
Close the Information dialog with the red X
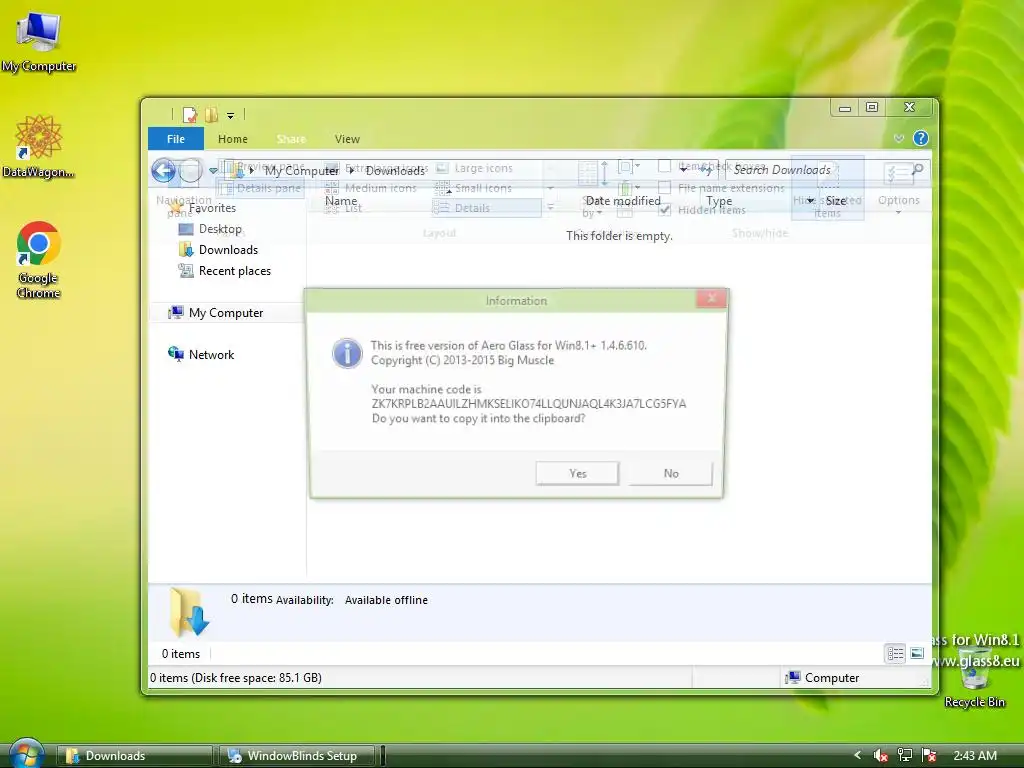click(x=711, y=298)
